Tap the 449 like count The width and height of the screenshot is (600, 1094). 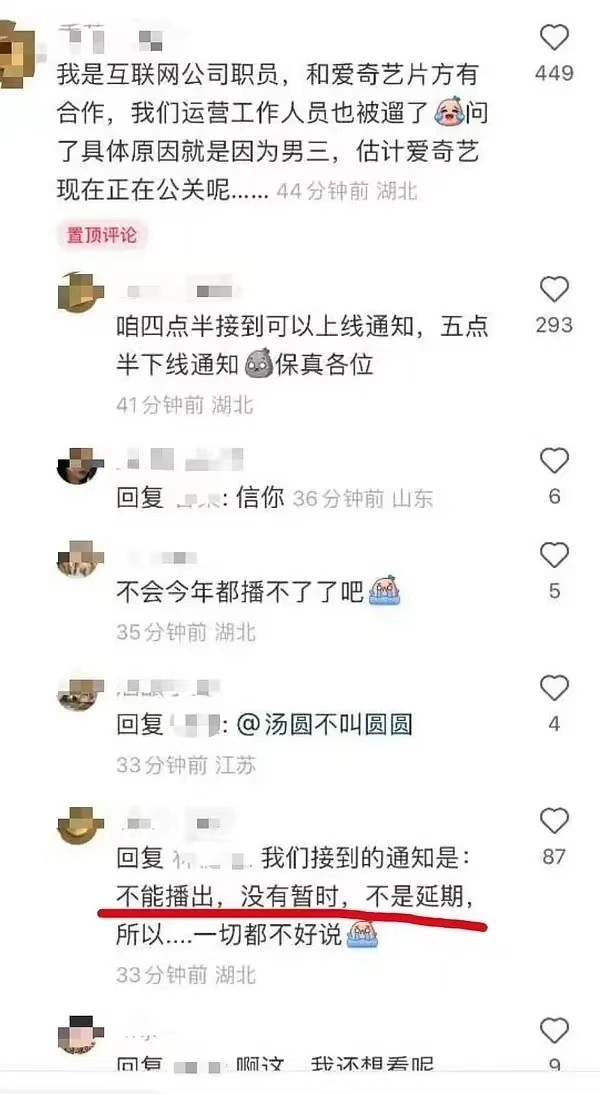(x=555, y=73)
